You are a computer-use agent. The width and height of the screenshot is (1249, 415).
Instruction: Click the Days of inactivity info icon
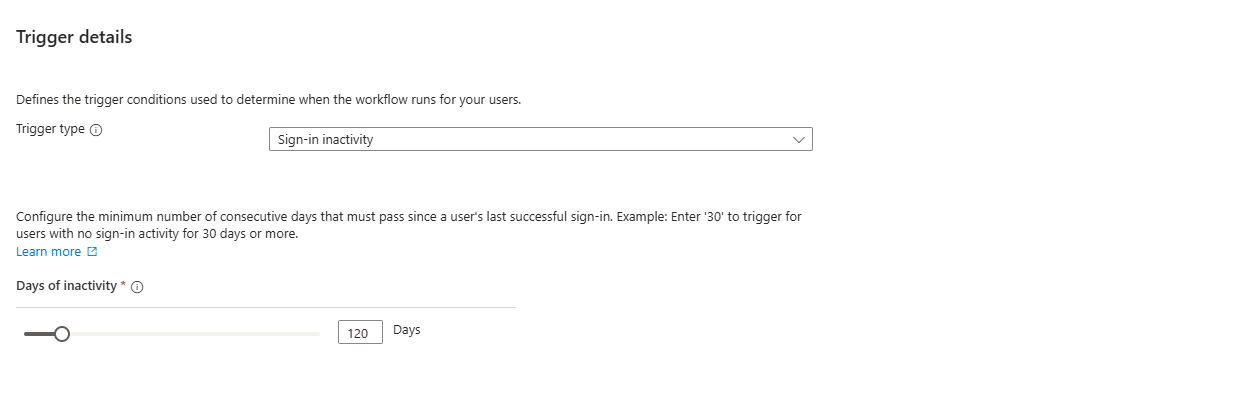coord(138,287)
